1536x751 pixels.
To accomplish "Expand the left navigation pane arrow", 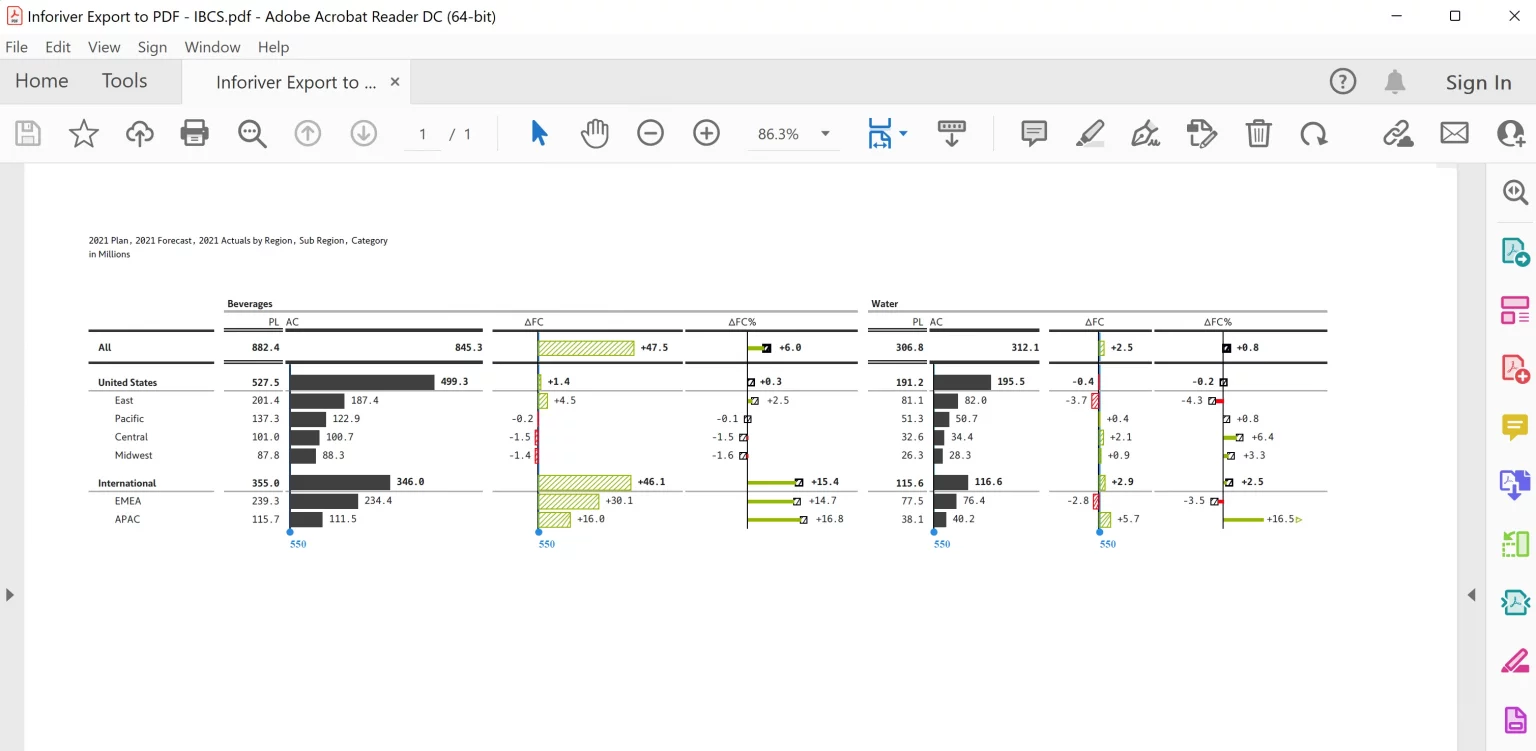I will point(10,595).
